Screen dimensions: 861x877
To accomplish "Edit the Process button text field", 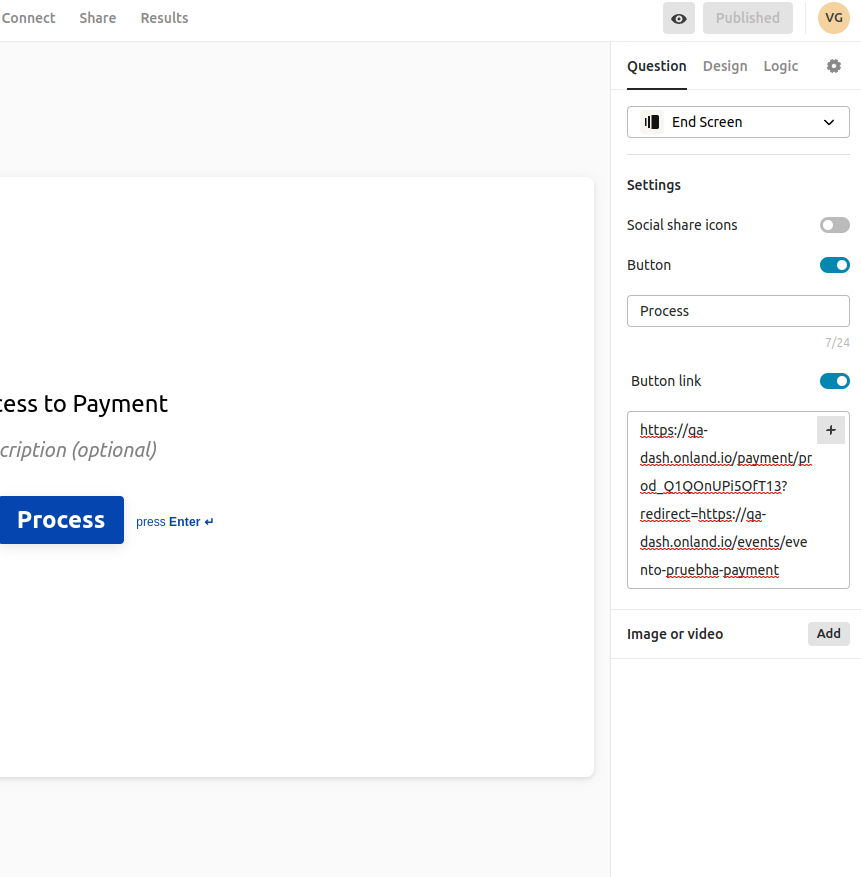I will click(x=738, y=311).
